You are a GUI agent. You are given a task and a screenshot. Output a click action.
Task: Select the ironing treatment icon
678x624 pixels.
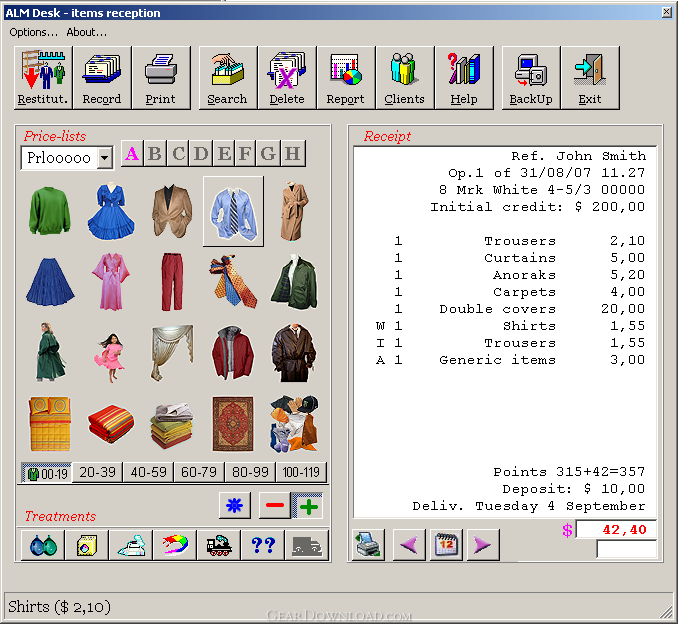coord(131,545)
